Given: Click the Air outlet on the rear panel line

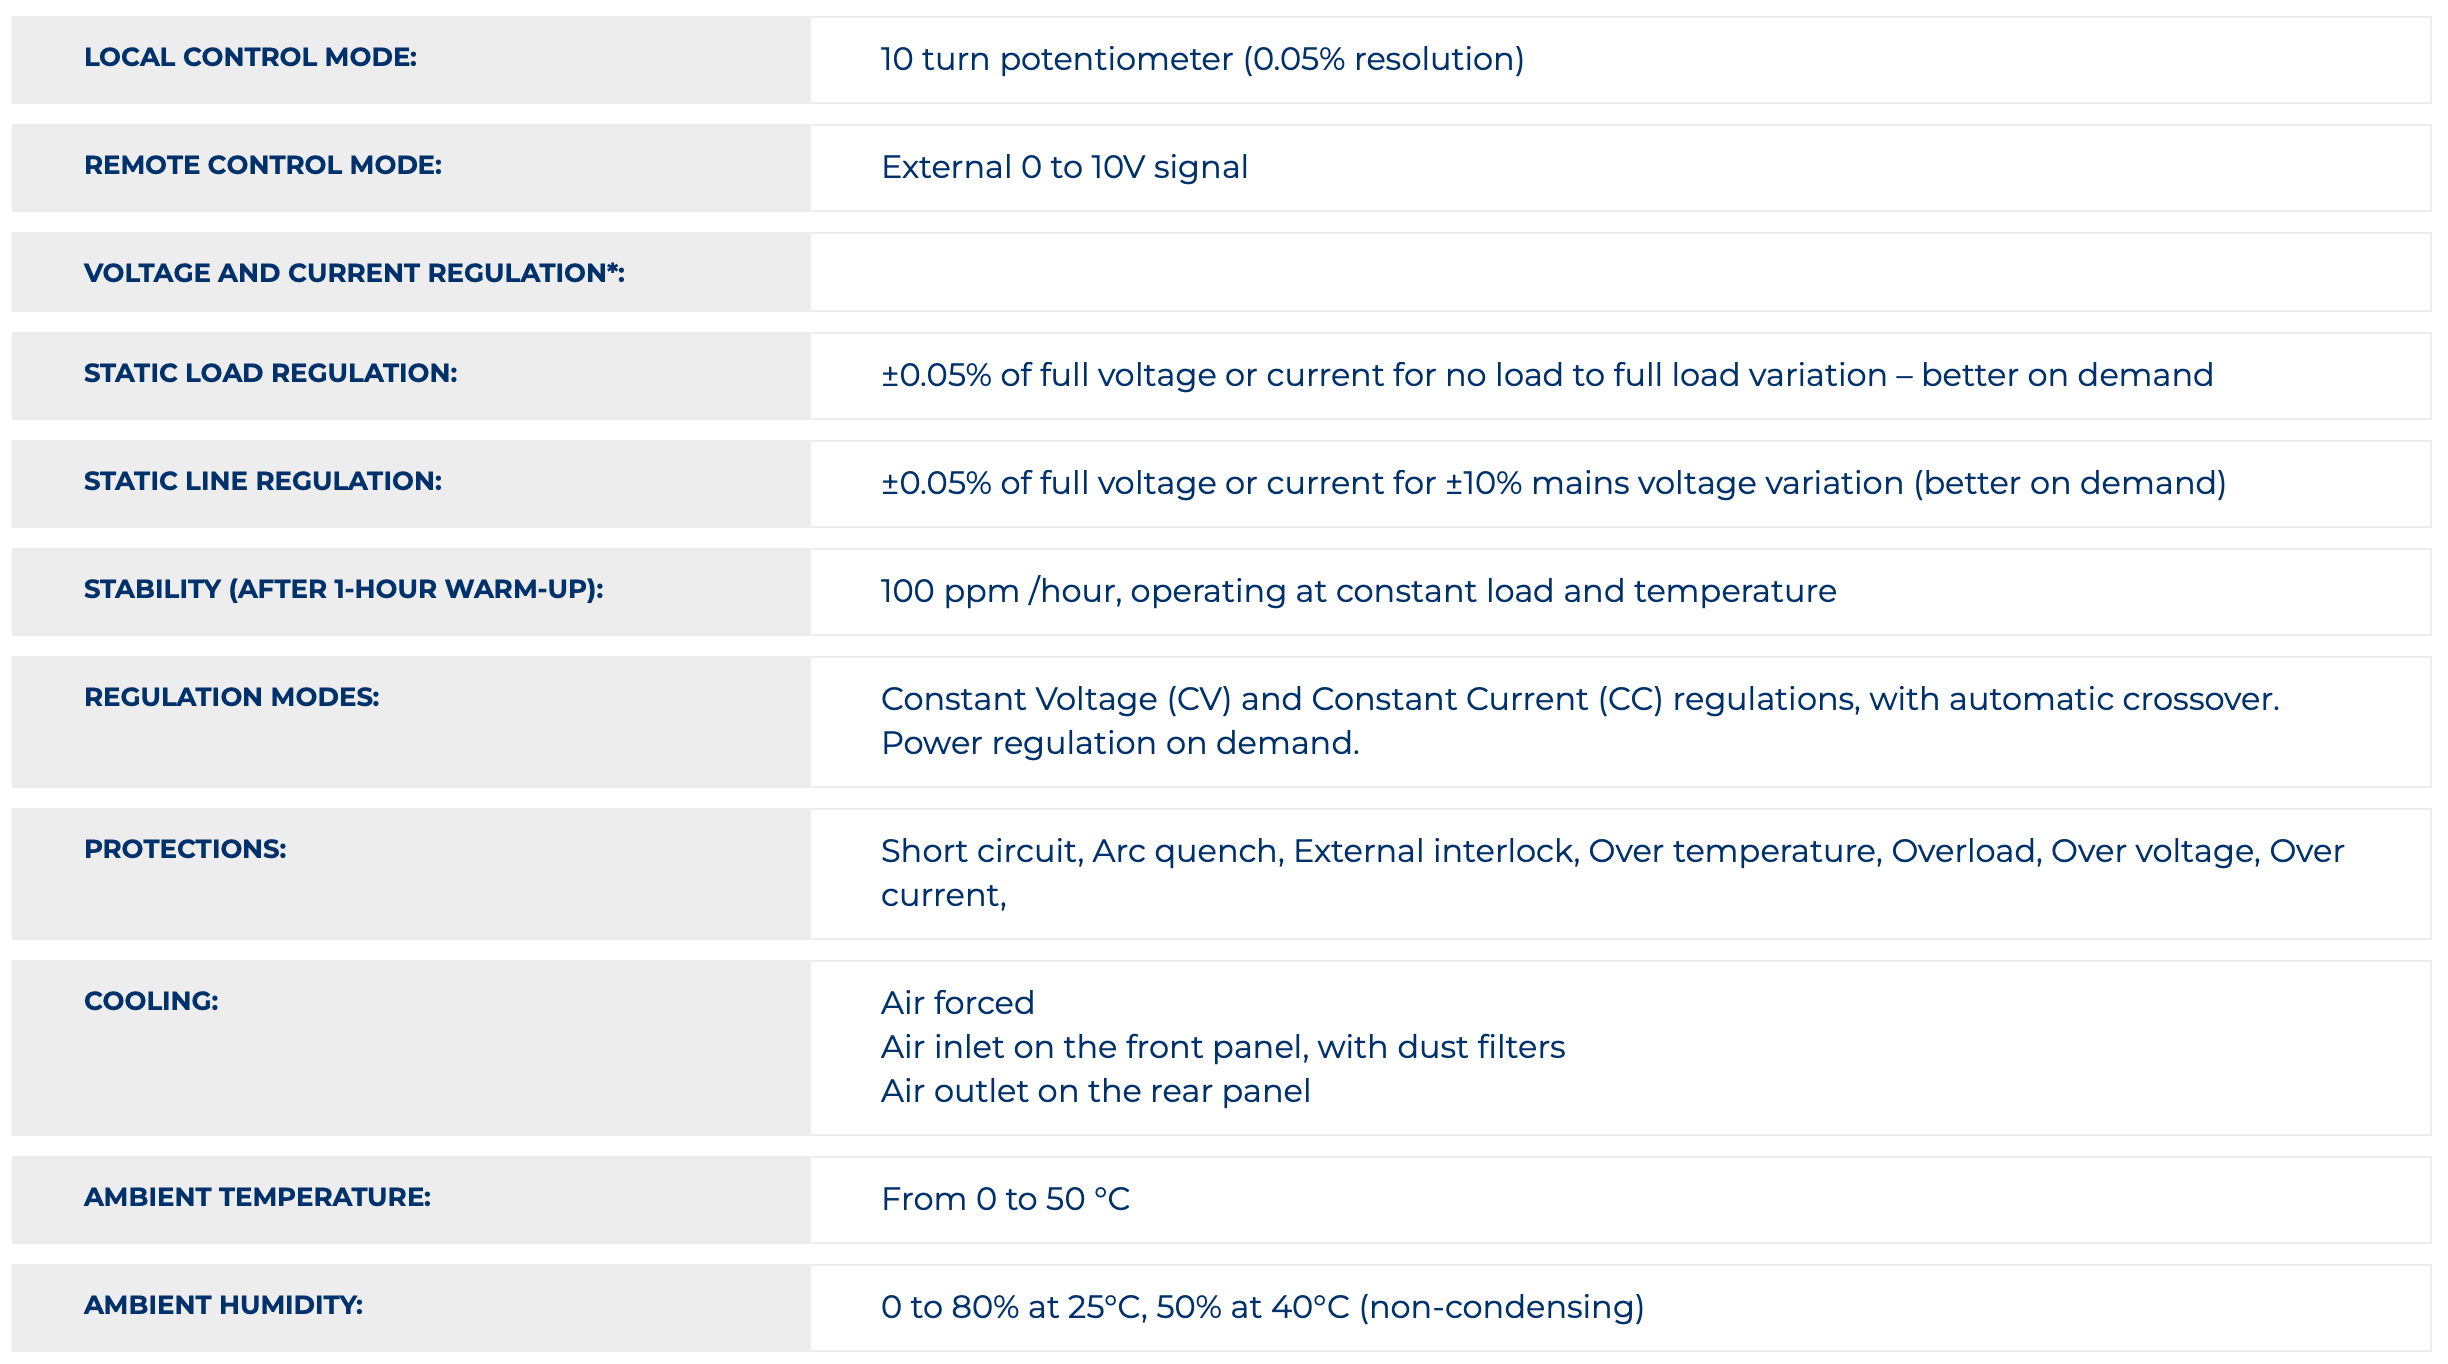Looking at the screenshot, I should coord(1095,1092).
